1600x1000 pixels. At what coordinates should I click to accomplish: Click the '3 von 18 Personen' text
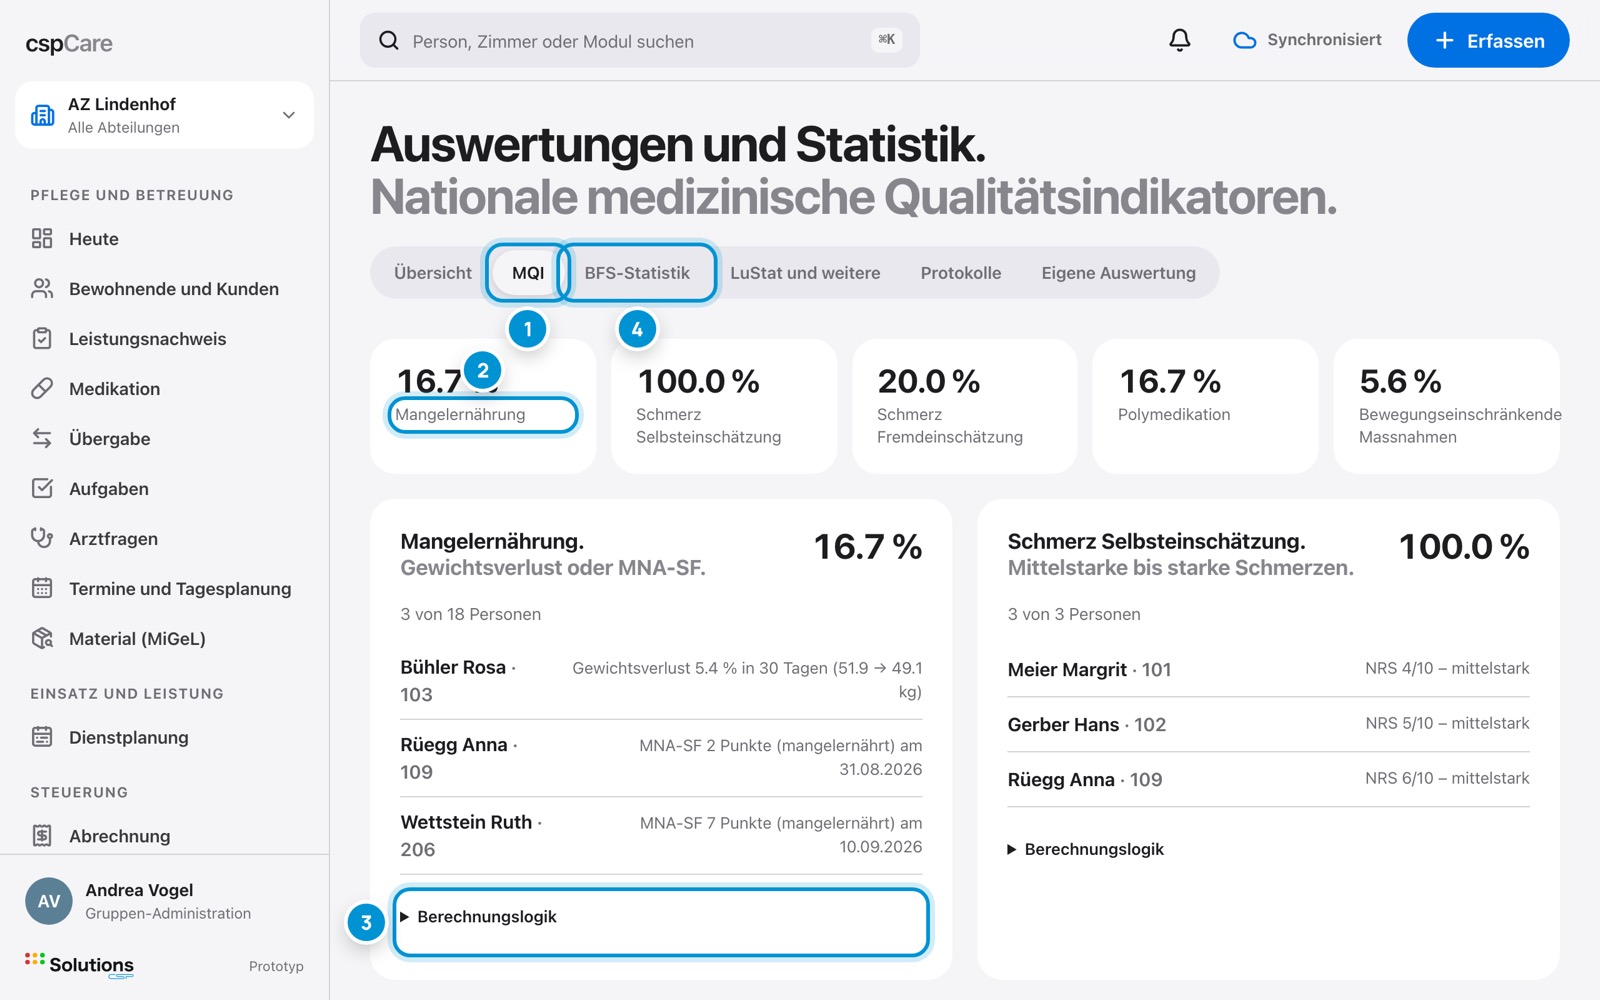click(470, 614)
